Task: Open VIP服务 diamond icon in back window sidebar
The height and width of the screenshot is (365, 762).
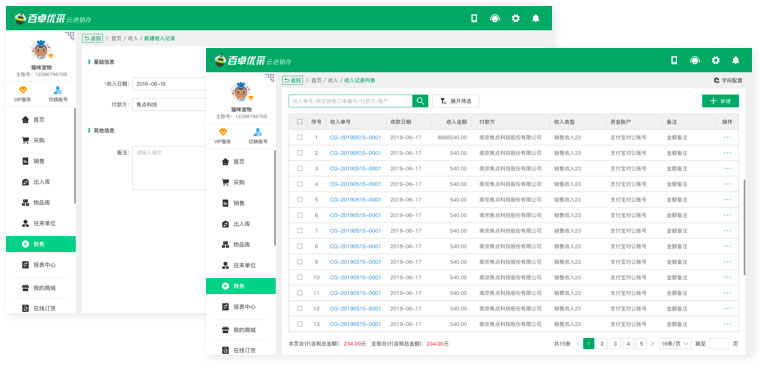Action: click(23, 90)
